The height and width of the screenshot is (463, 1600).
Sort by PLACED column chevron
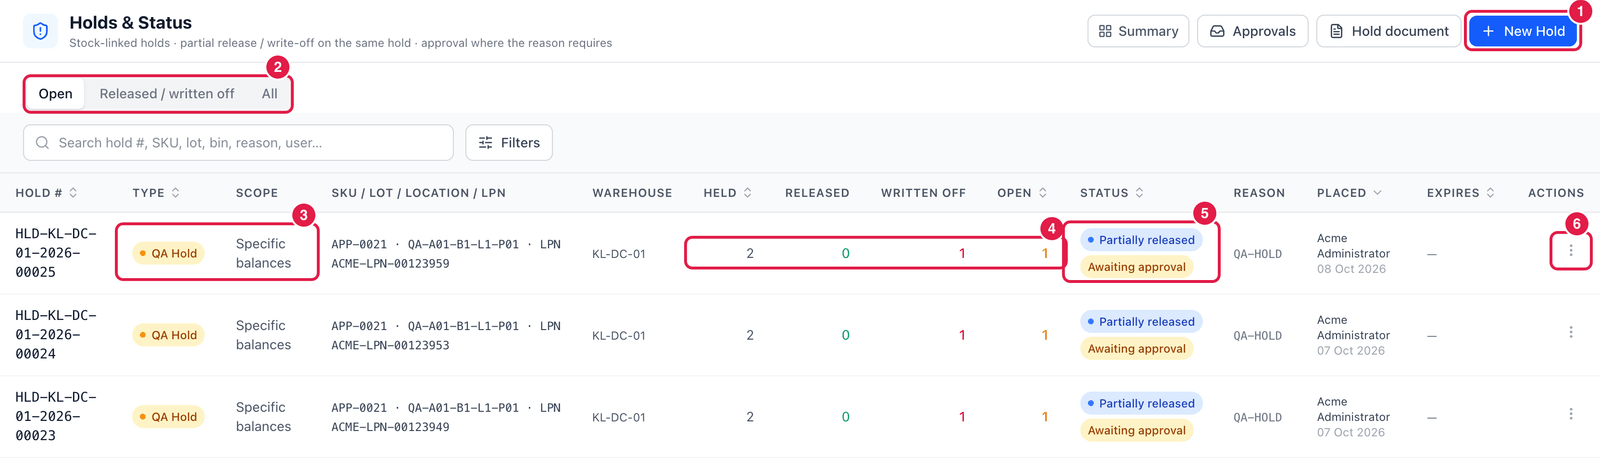coord(1377,193)
